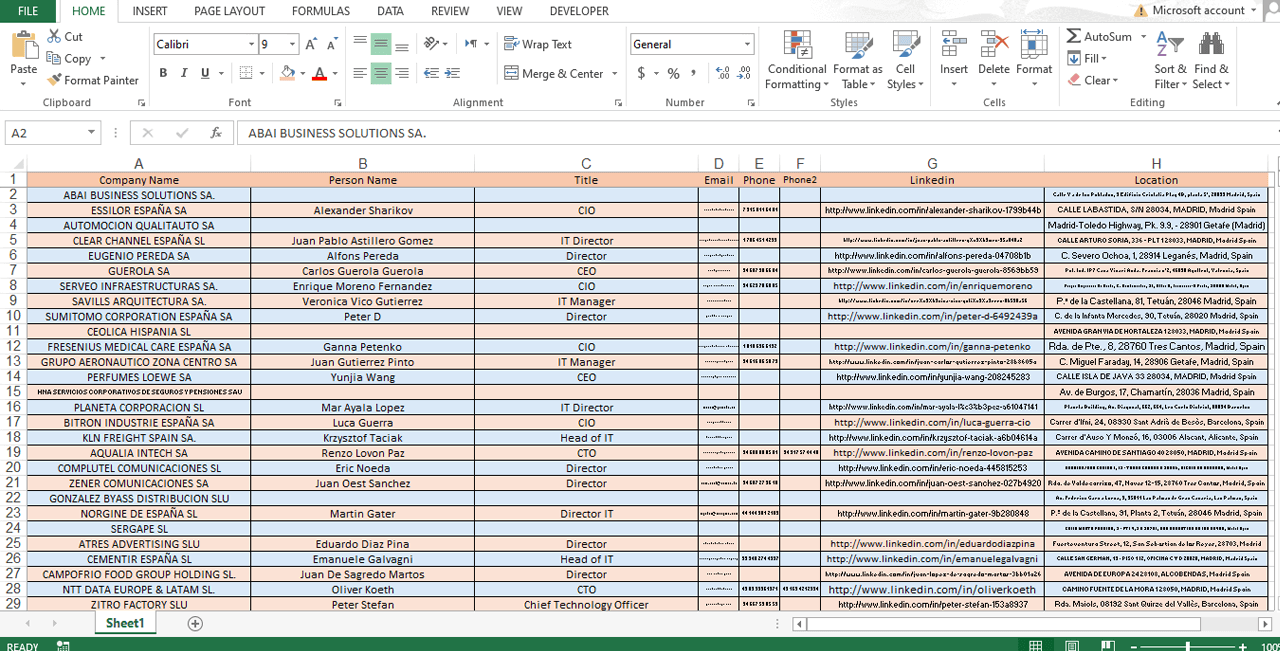
Task: Toggle Wrap Text for the cell
Action: pyautogui.click(x=537, y=44)
